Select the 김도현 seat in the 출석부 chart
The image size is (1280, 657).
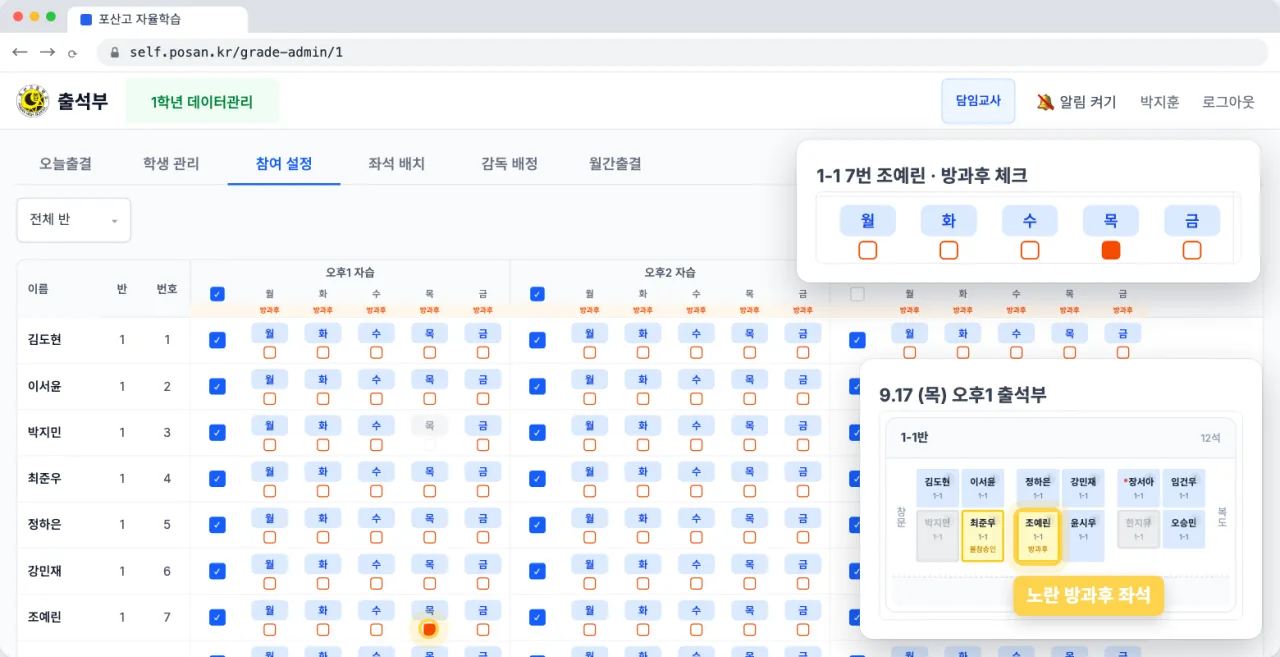[x=937, y=487]
